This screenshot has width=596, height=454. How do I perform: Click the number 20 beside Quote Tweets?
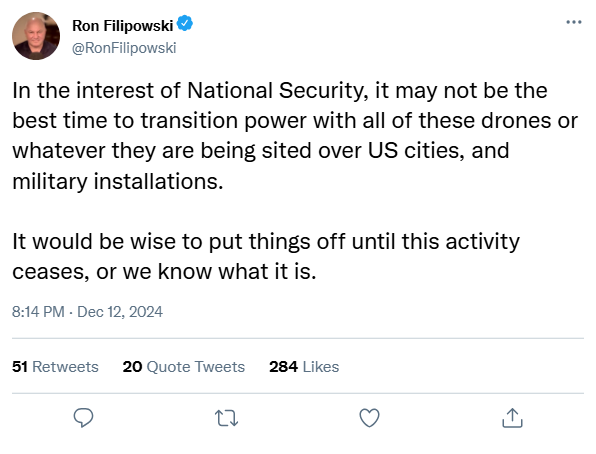pyautogui.click(x=132, y=367)
